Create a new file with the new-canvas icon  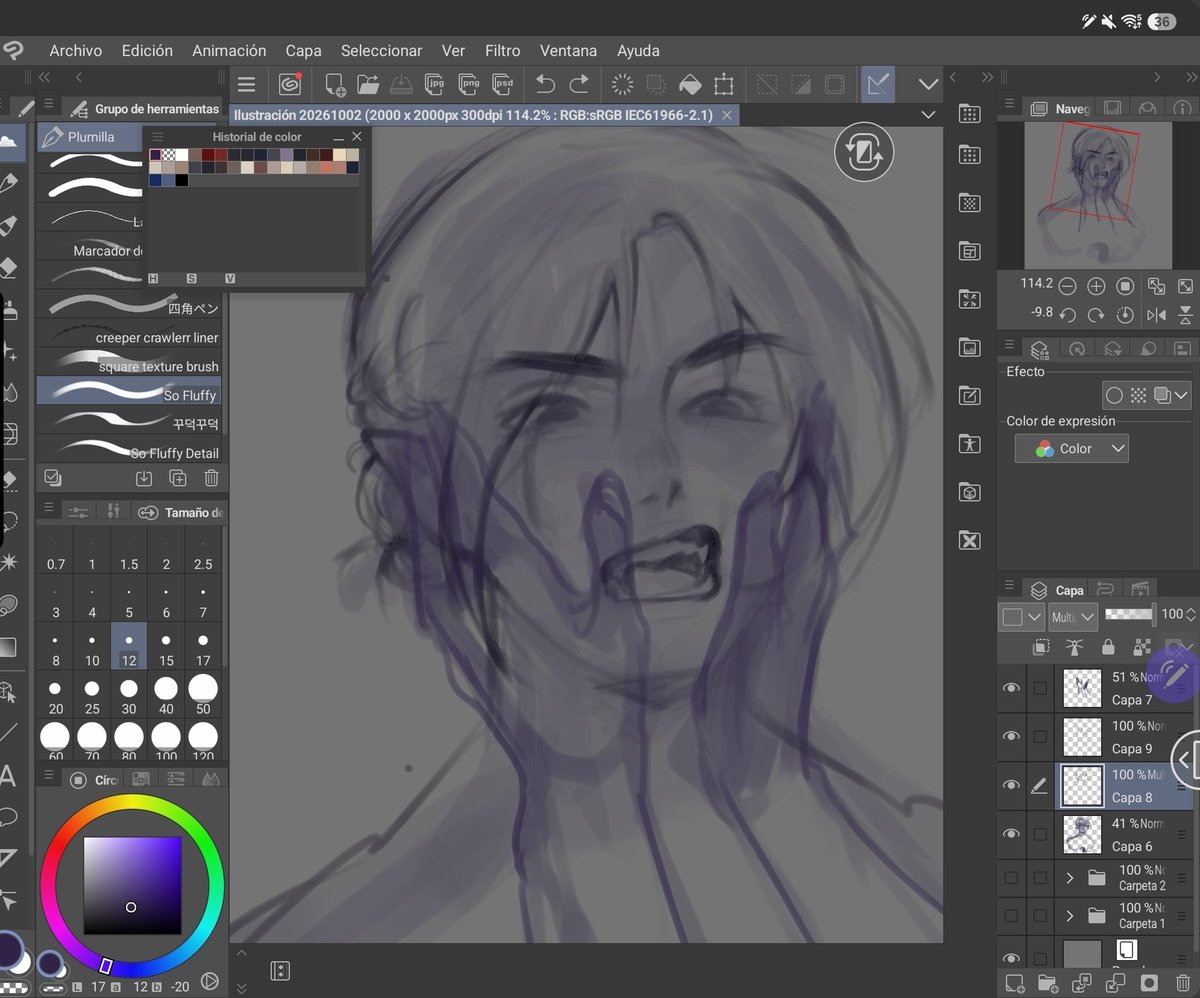335,84
